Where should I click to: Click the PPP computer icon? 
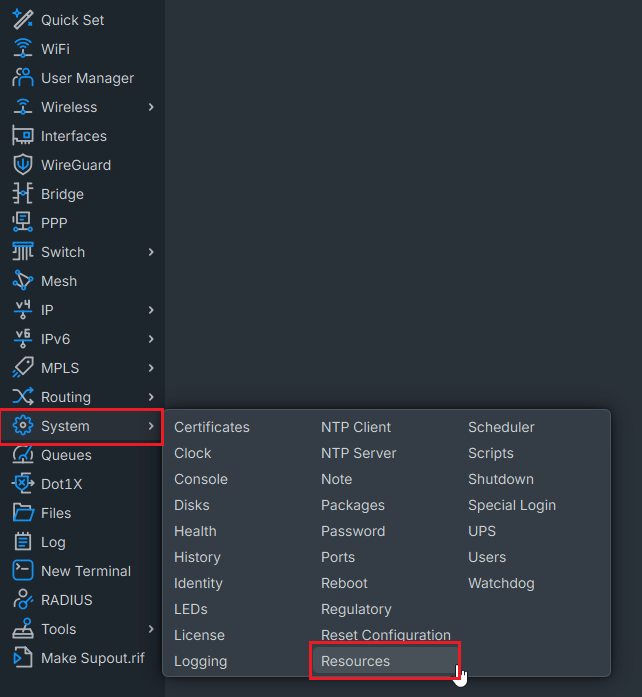(23, 223)
